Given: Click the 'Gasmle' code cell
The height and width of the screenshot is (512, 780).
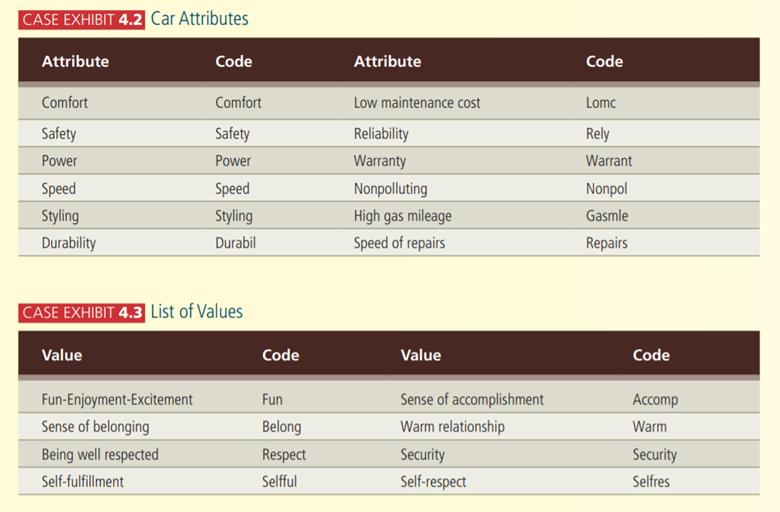Looking at the screenshot, I should (607, 216).
